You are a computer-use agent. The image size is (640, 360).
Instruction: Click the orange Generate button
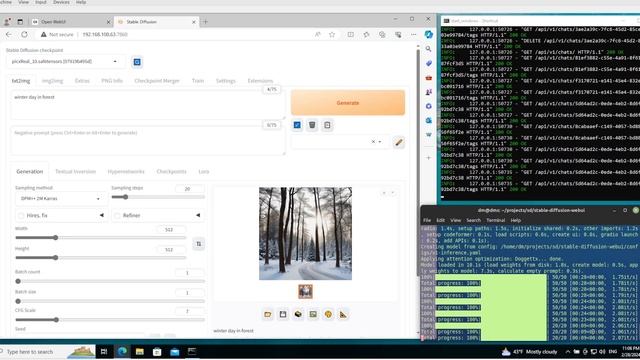[x=348, y=102]
